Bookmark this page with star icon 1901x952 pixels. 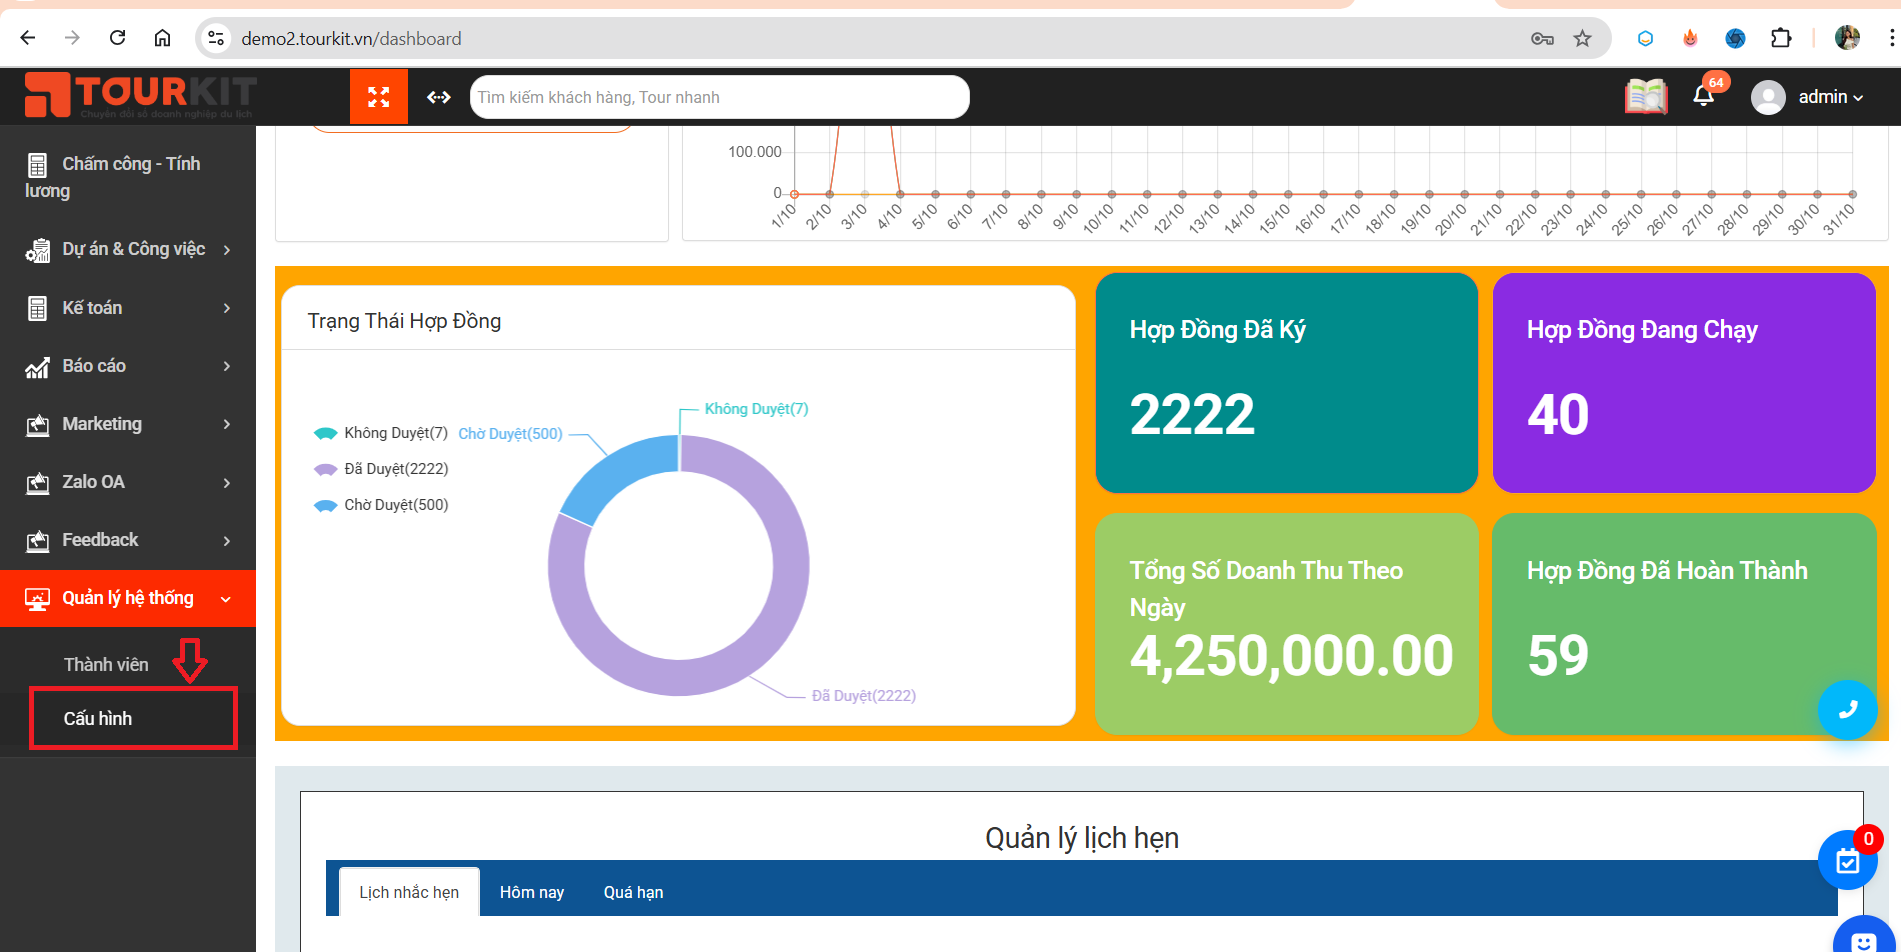(x=1582, y=38)
